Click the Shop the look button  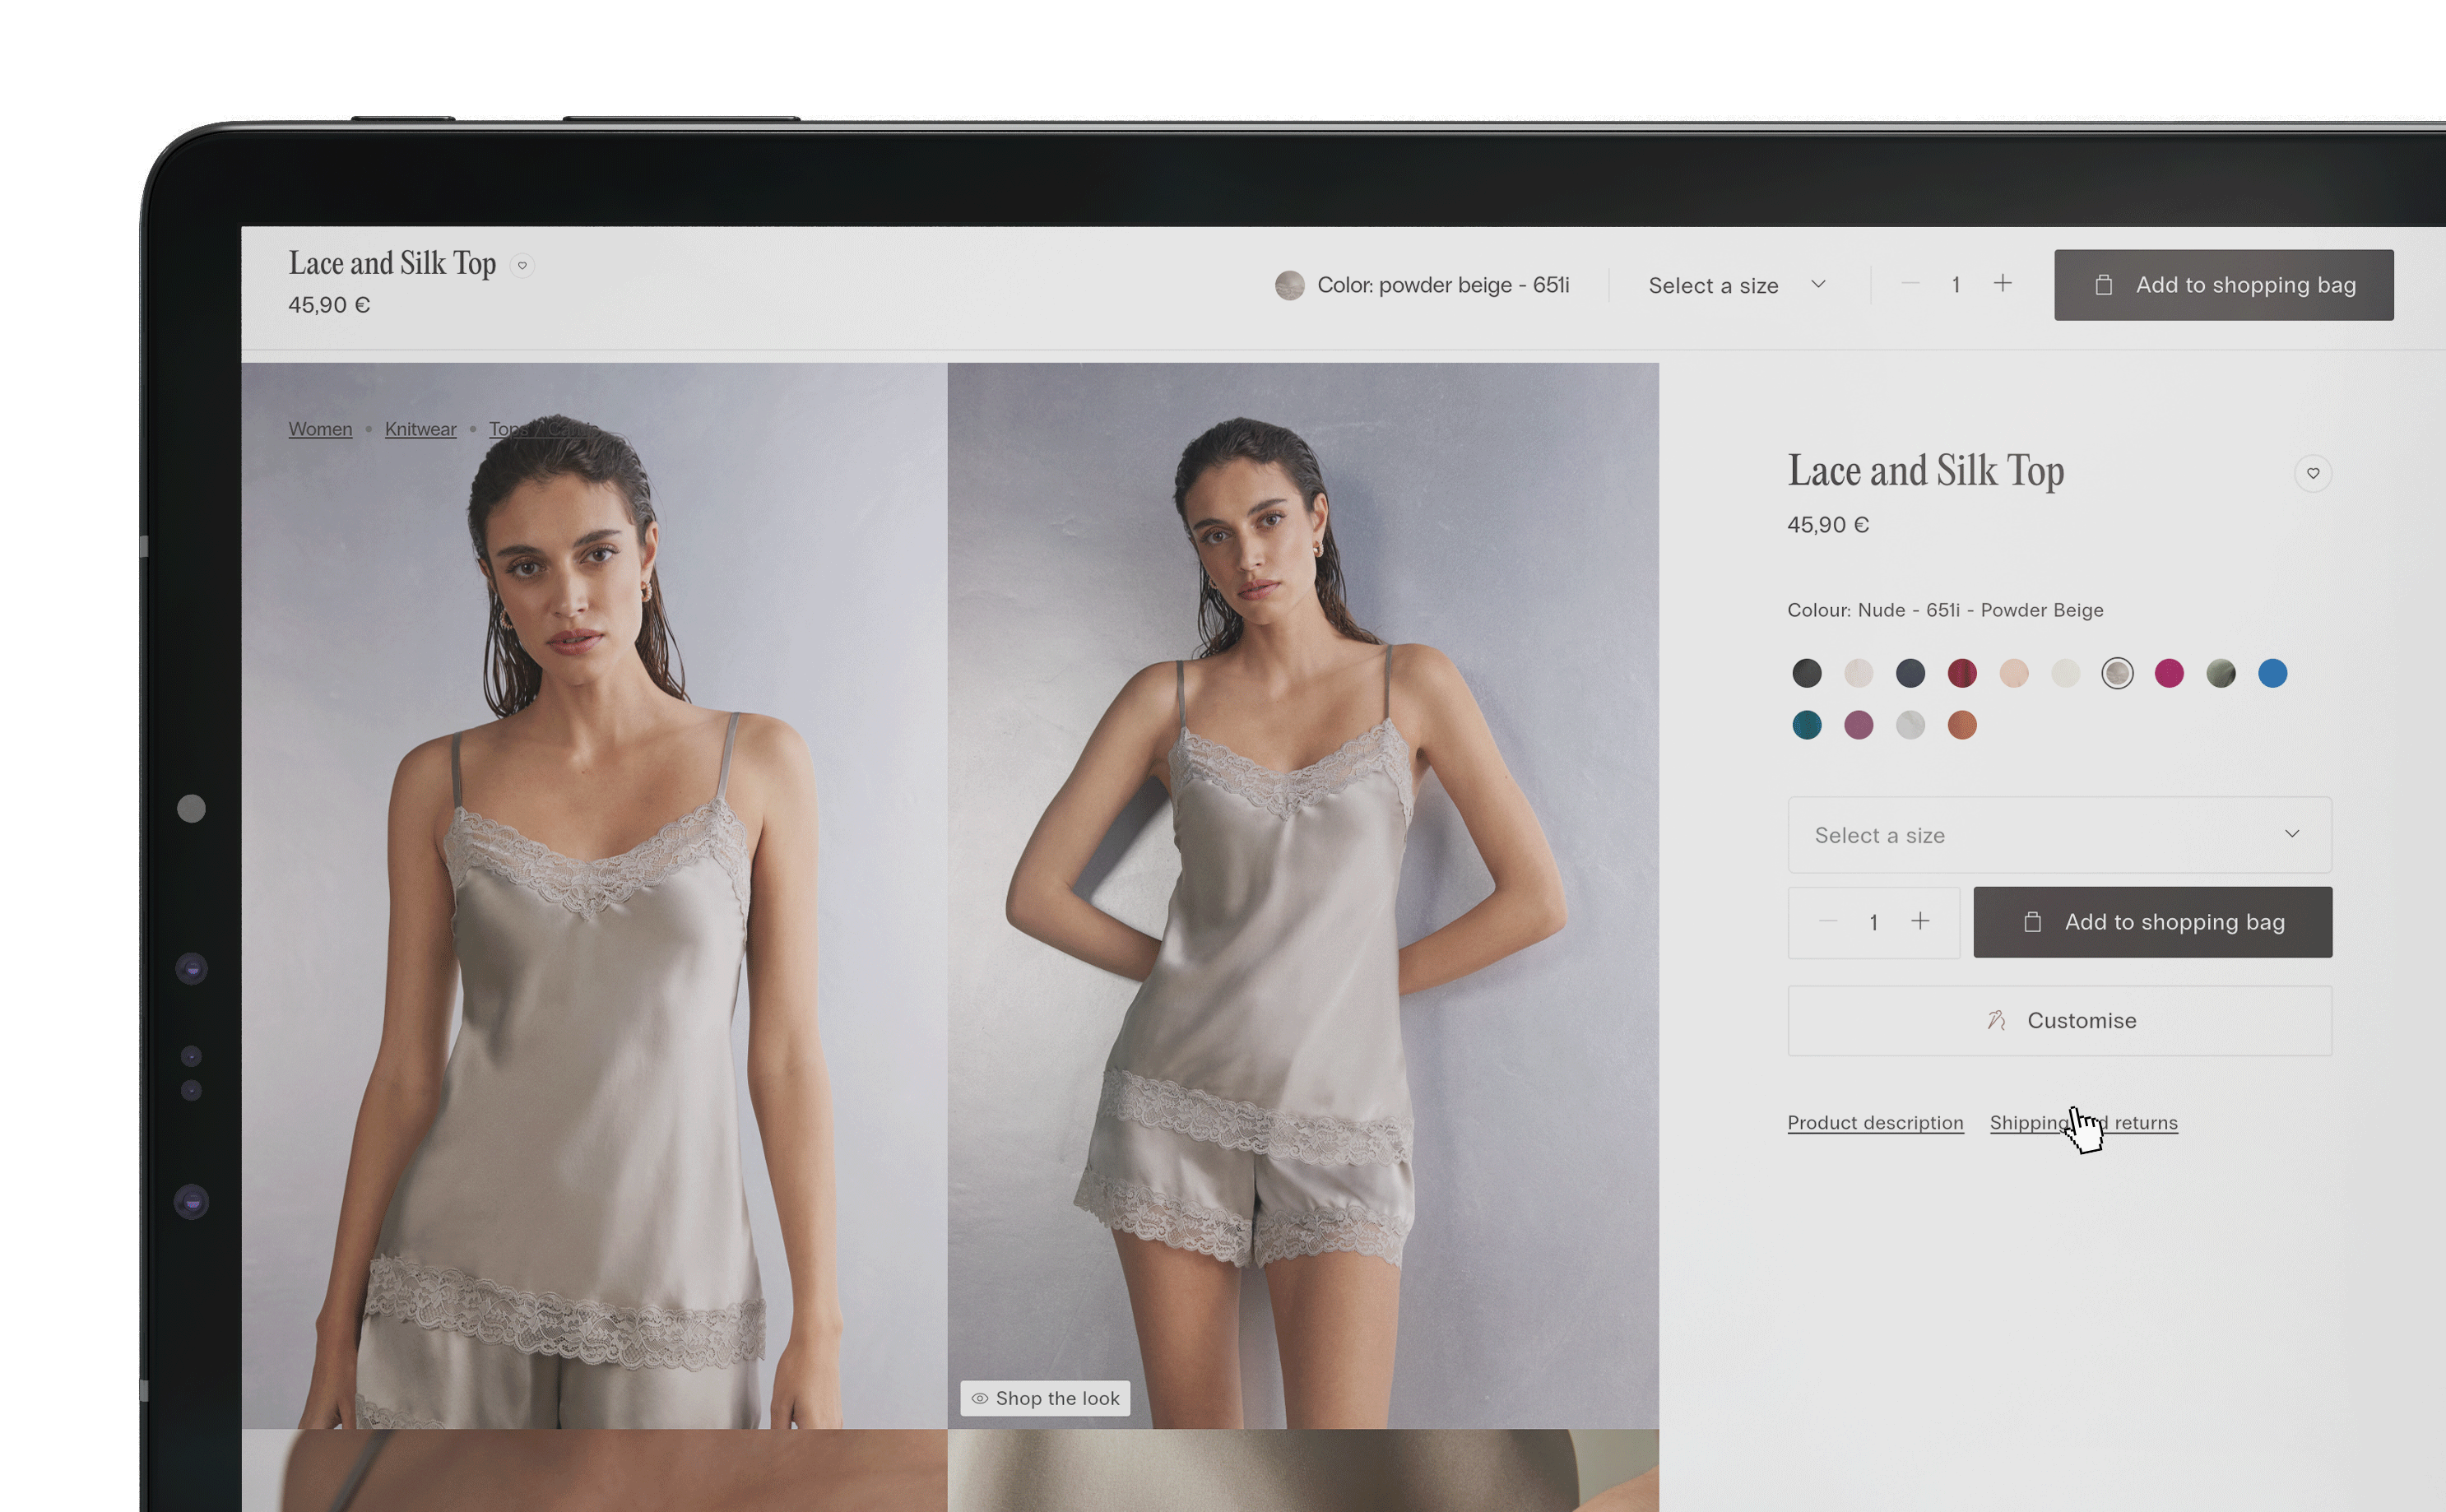[x=1045, y=1398]
